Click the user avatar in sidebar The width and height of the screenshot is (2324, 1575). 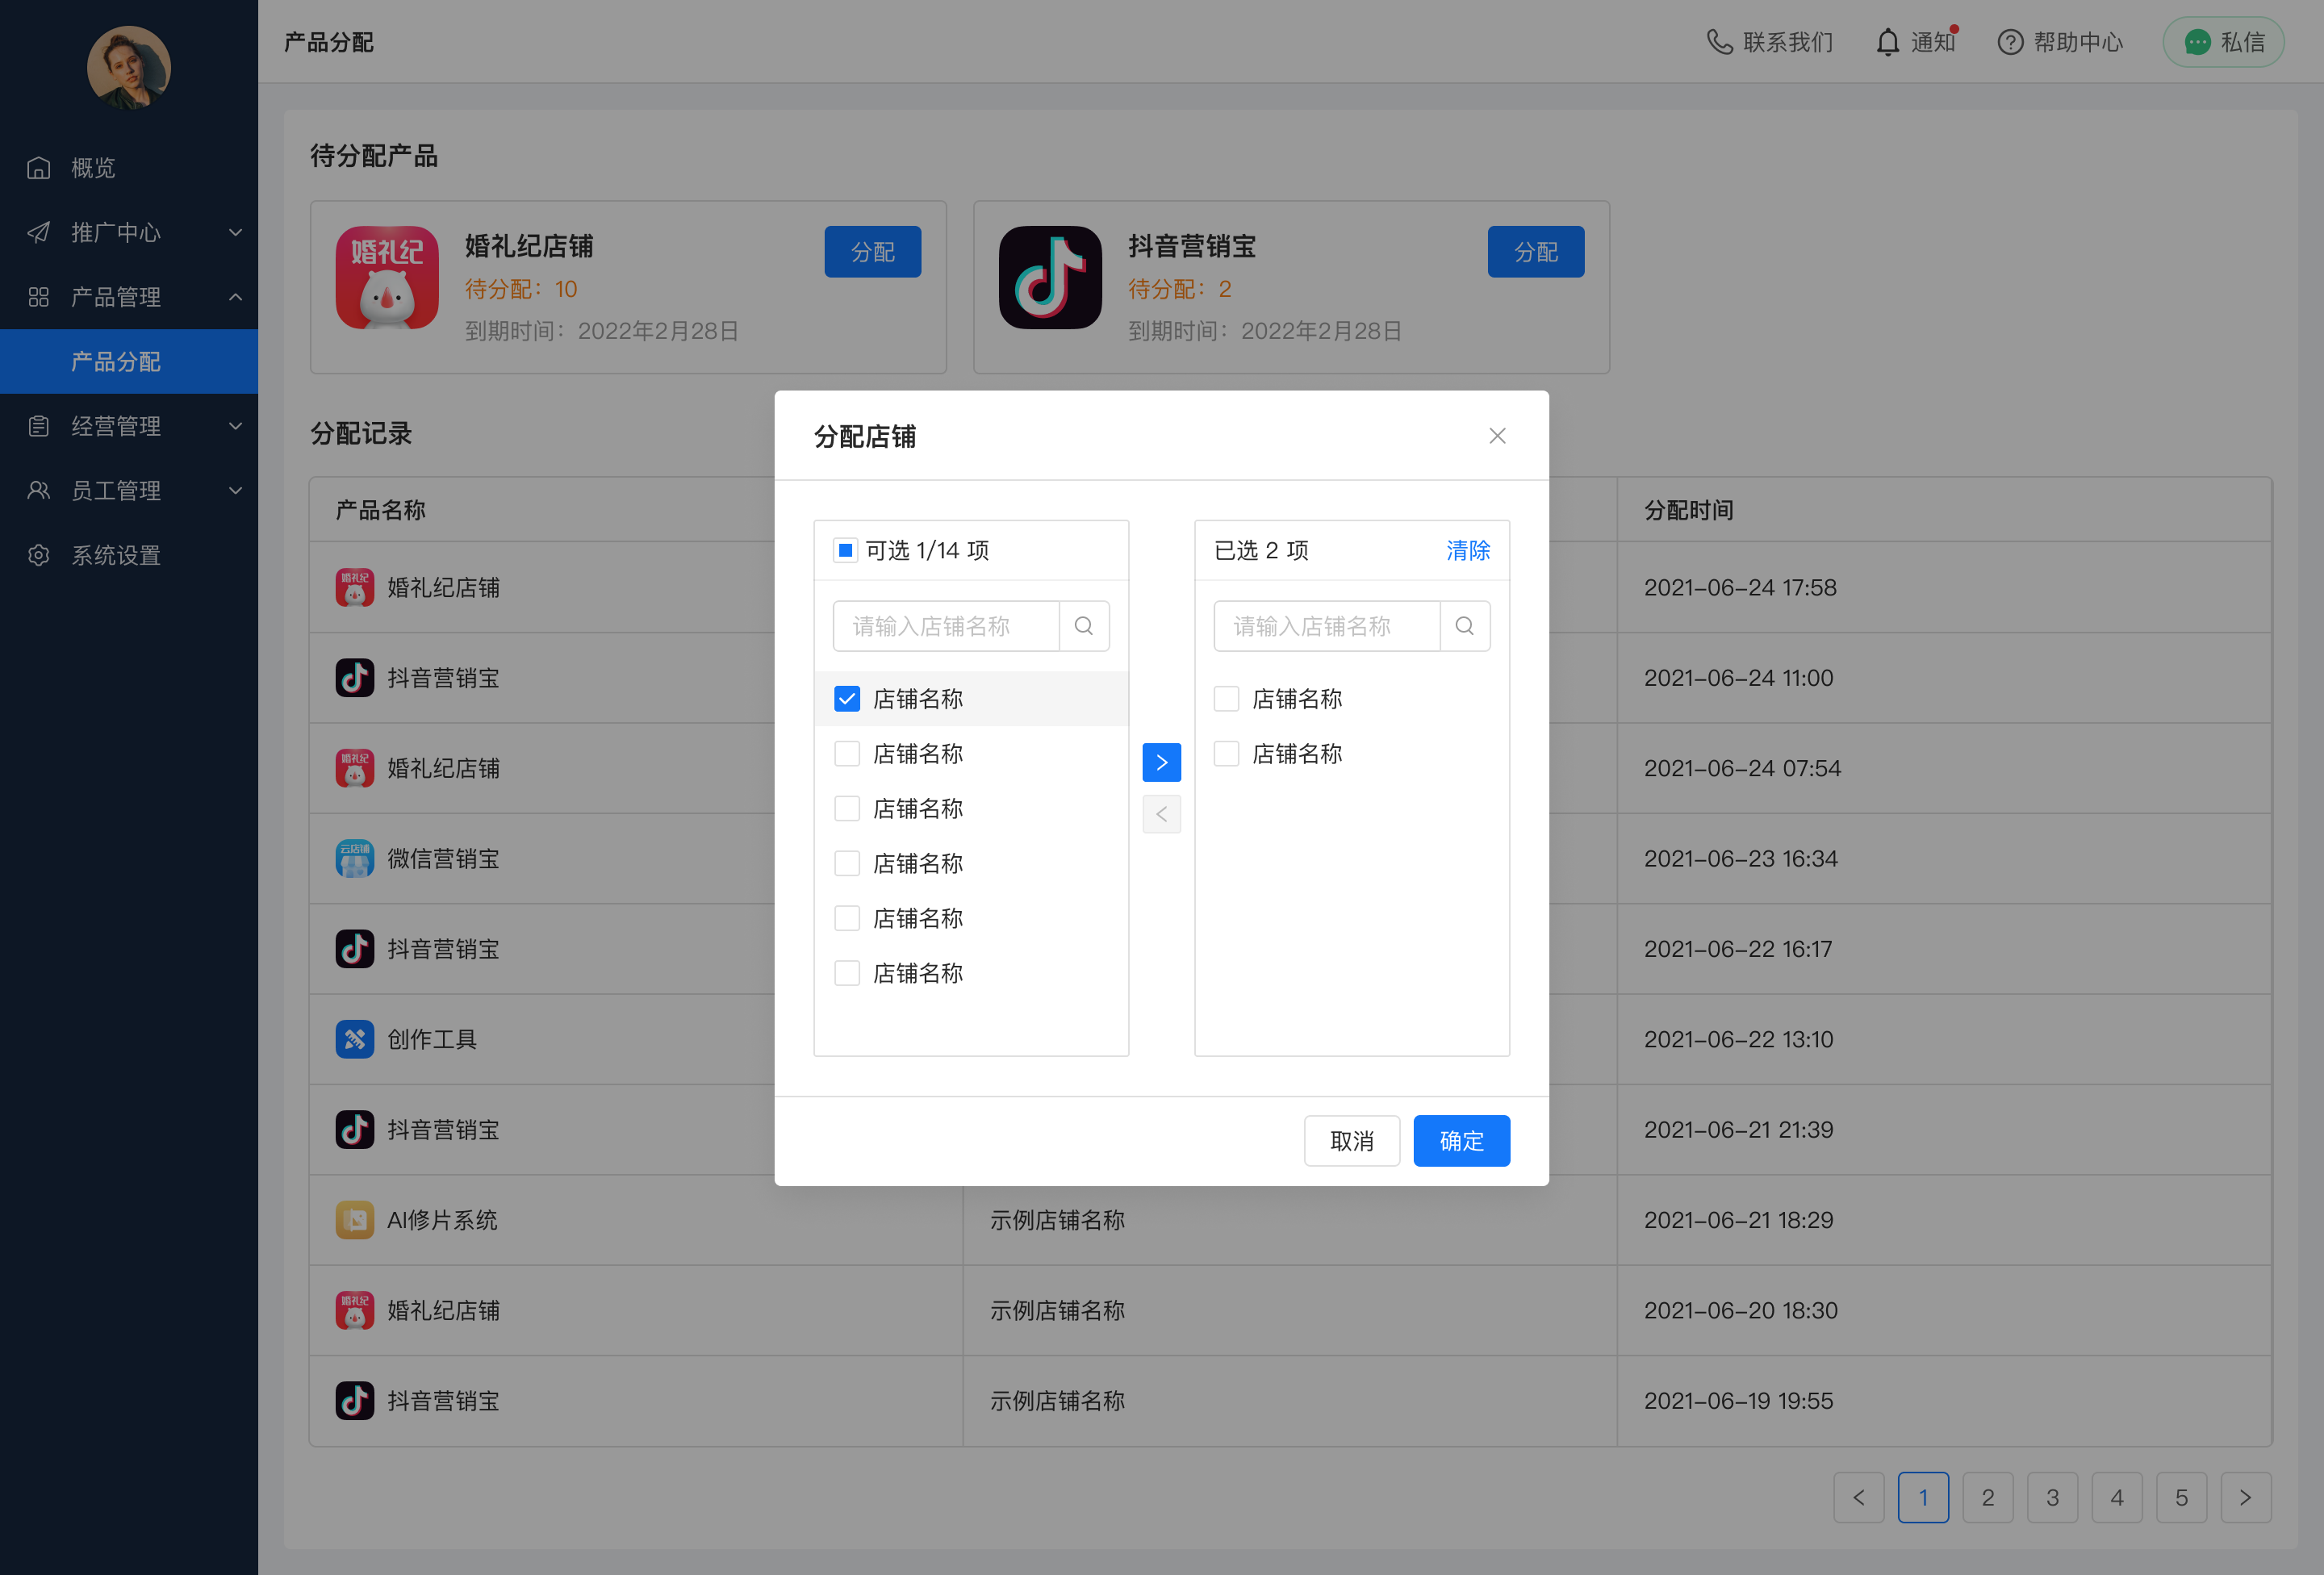(129, 67)
